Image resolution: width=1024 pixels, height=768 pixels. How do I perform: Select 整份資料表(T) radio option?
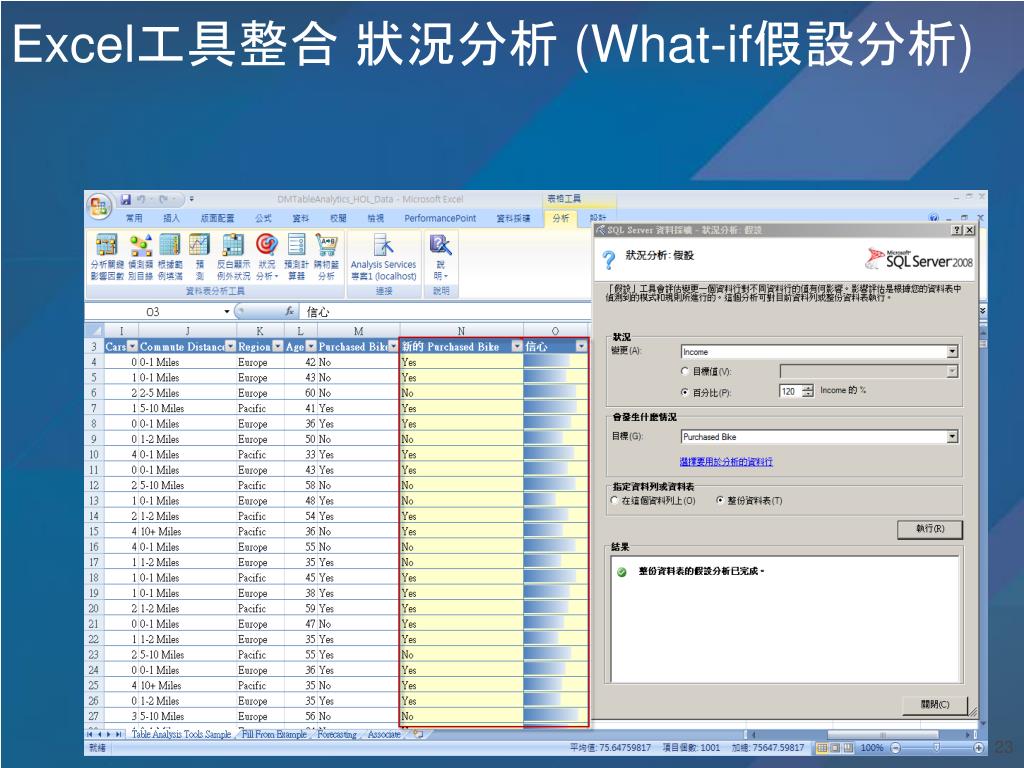720,500
